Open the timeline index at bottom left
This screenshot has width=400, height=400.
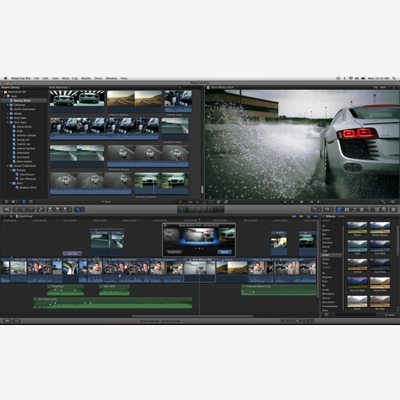click(x=7, y=321)
